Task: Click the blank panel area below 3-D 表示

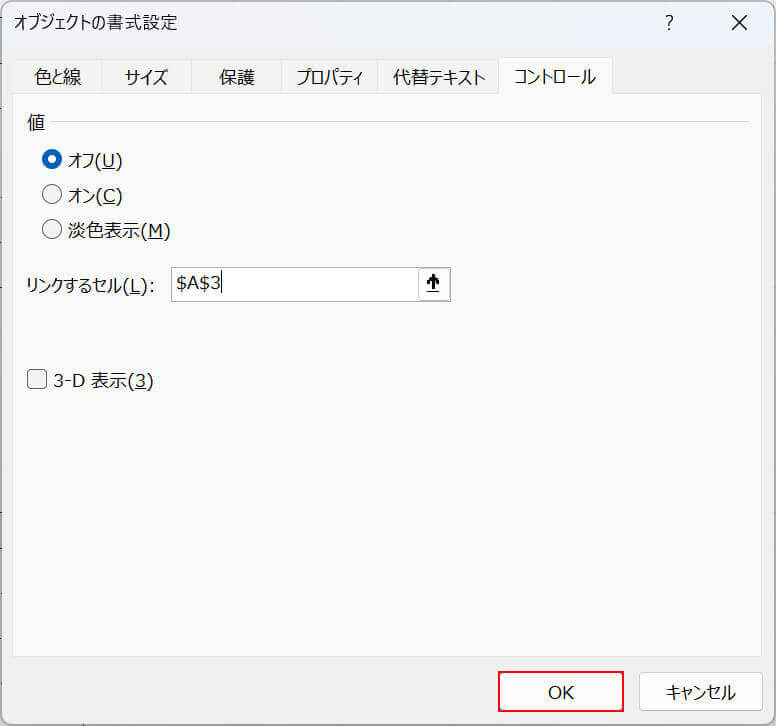Action: click(x=380, y=520)
